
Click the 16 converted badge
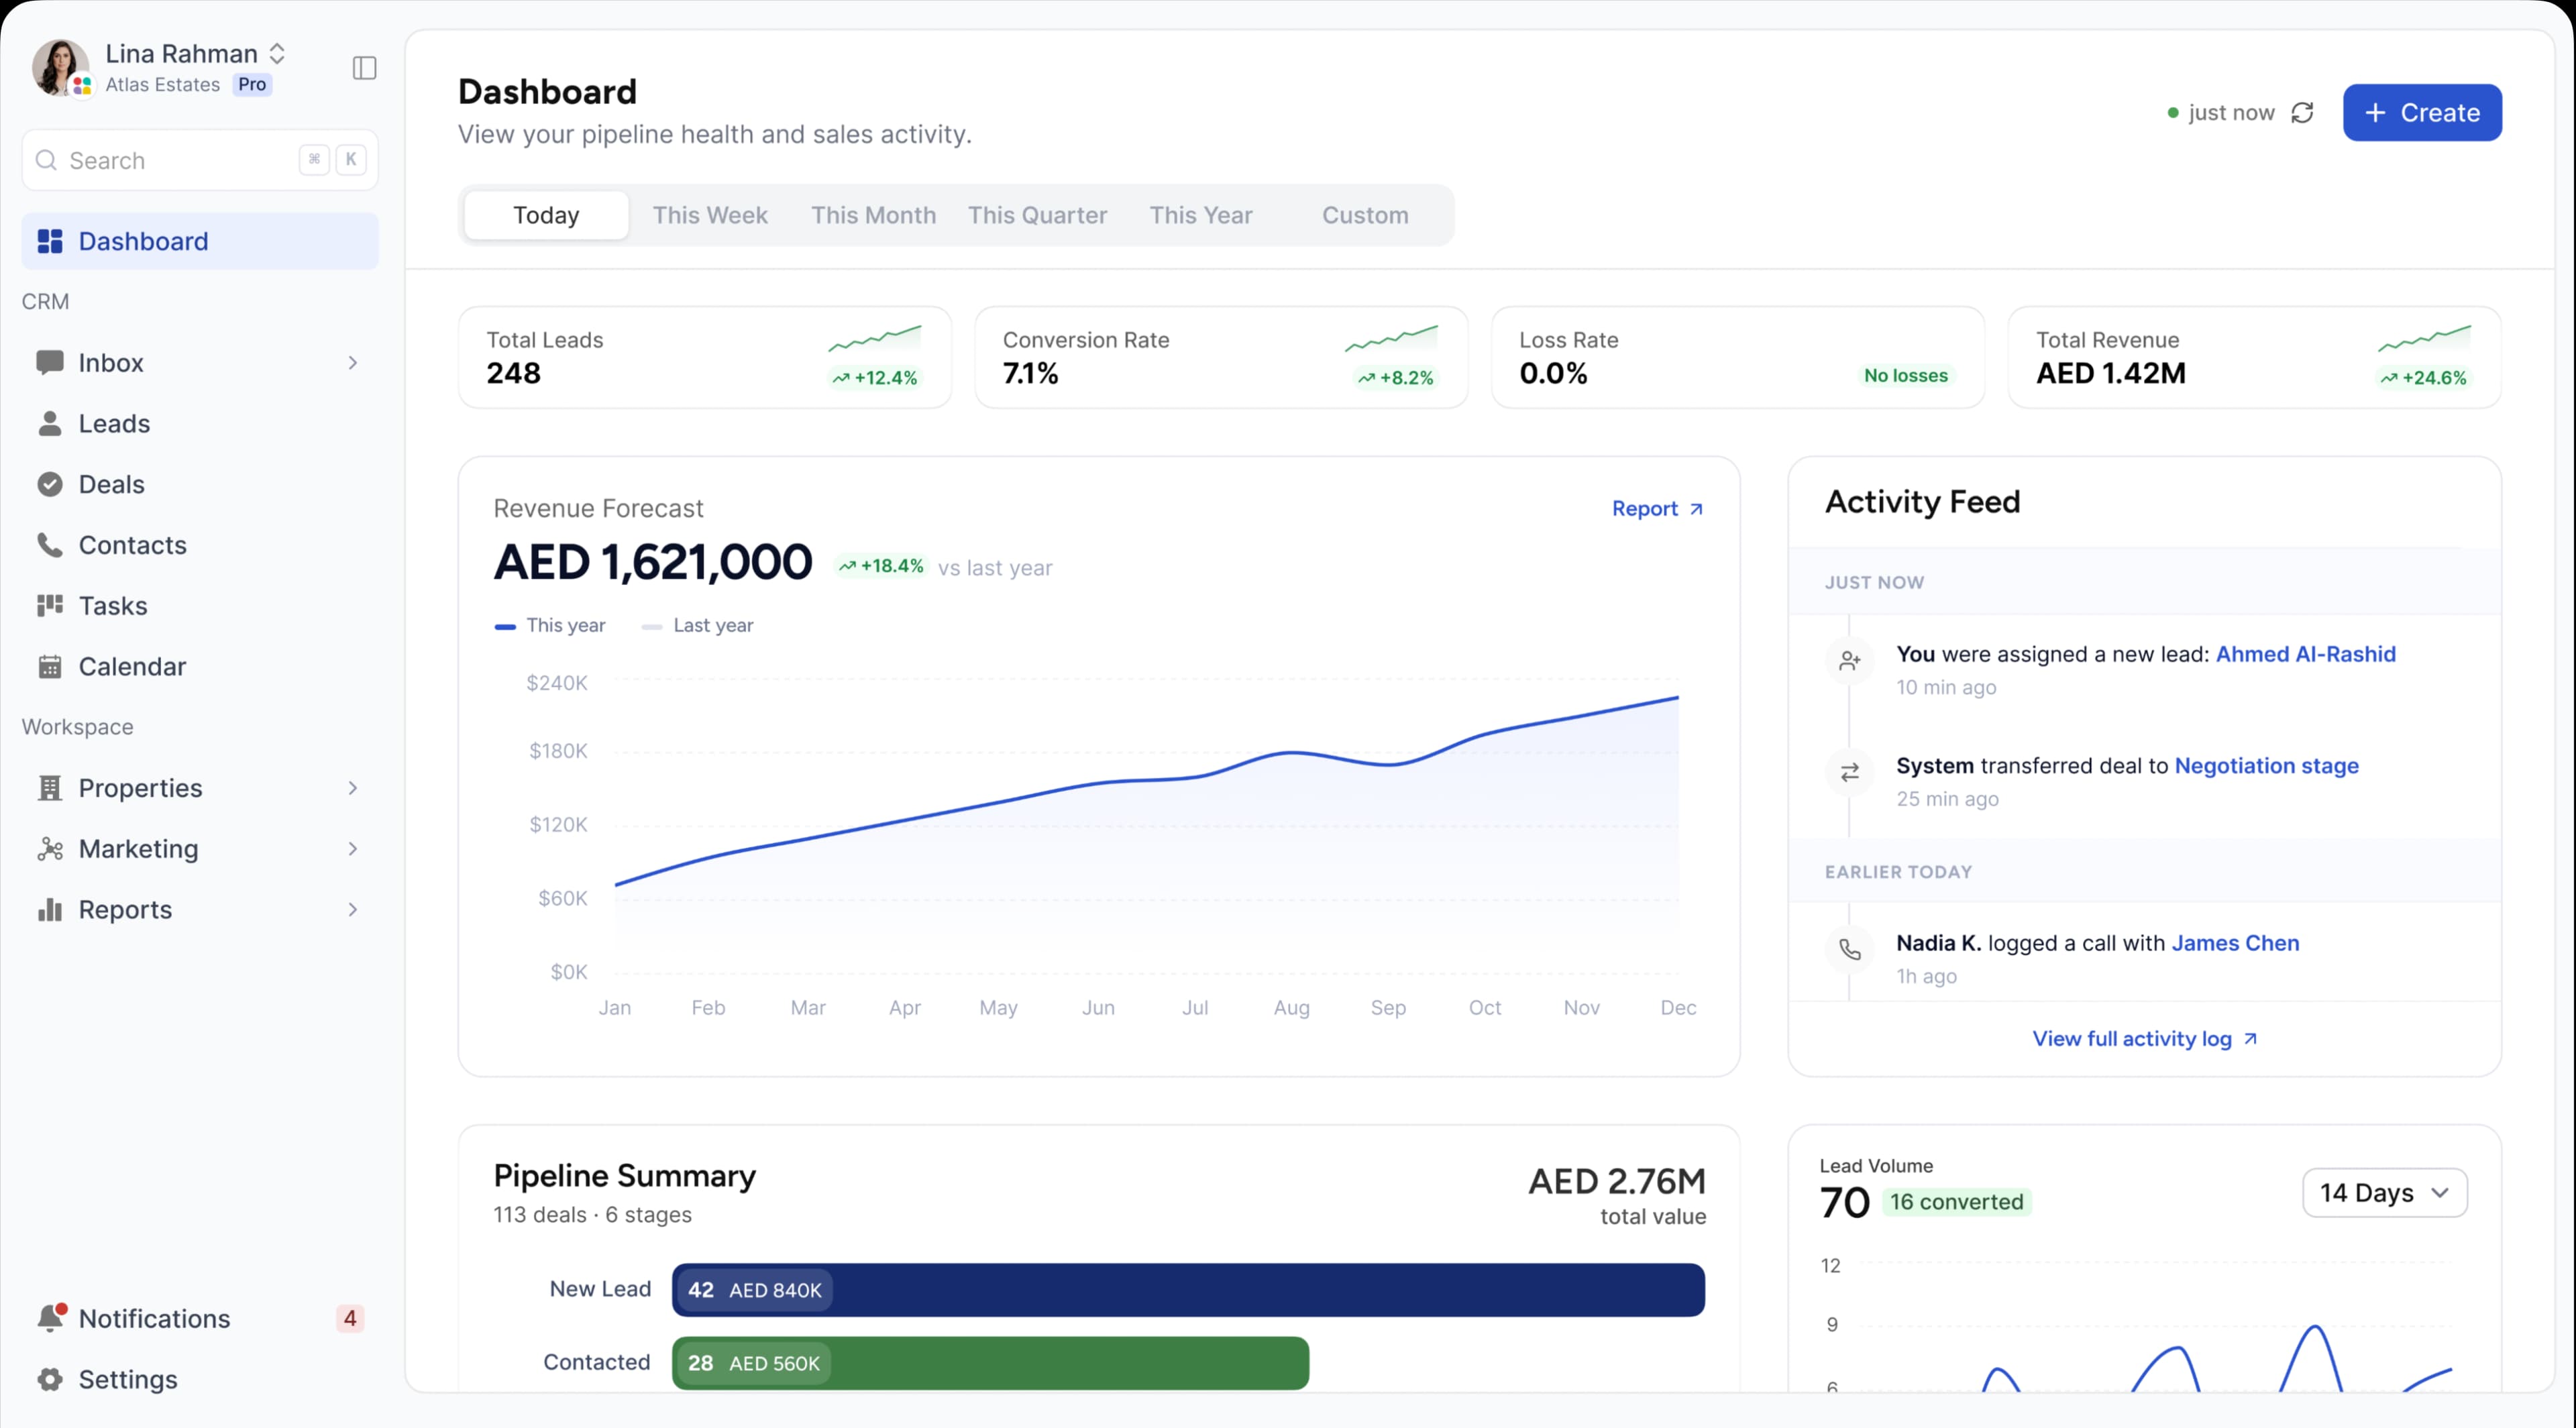1956,1201
